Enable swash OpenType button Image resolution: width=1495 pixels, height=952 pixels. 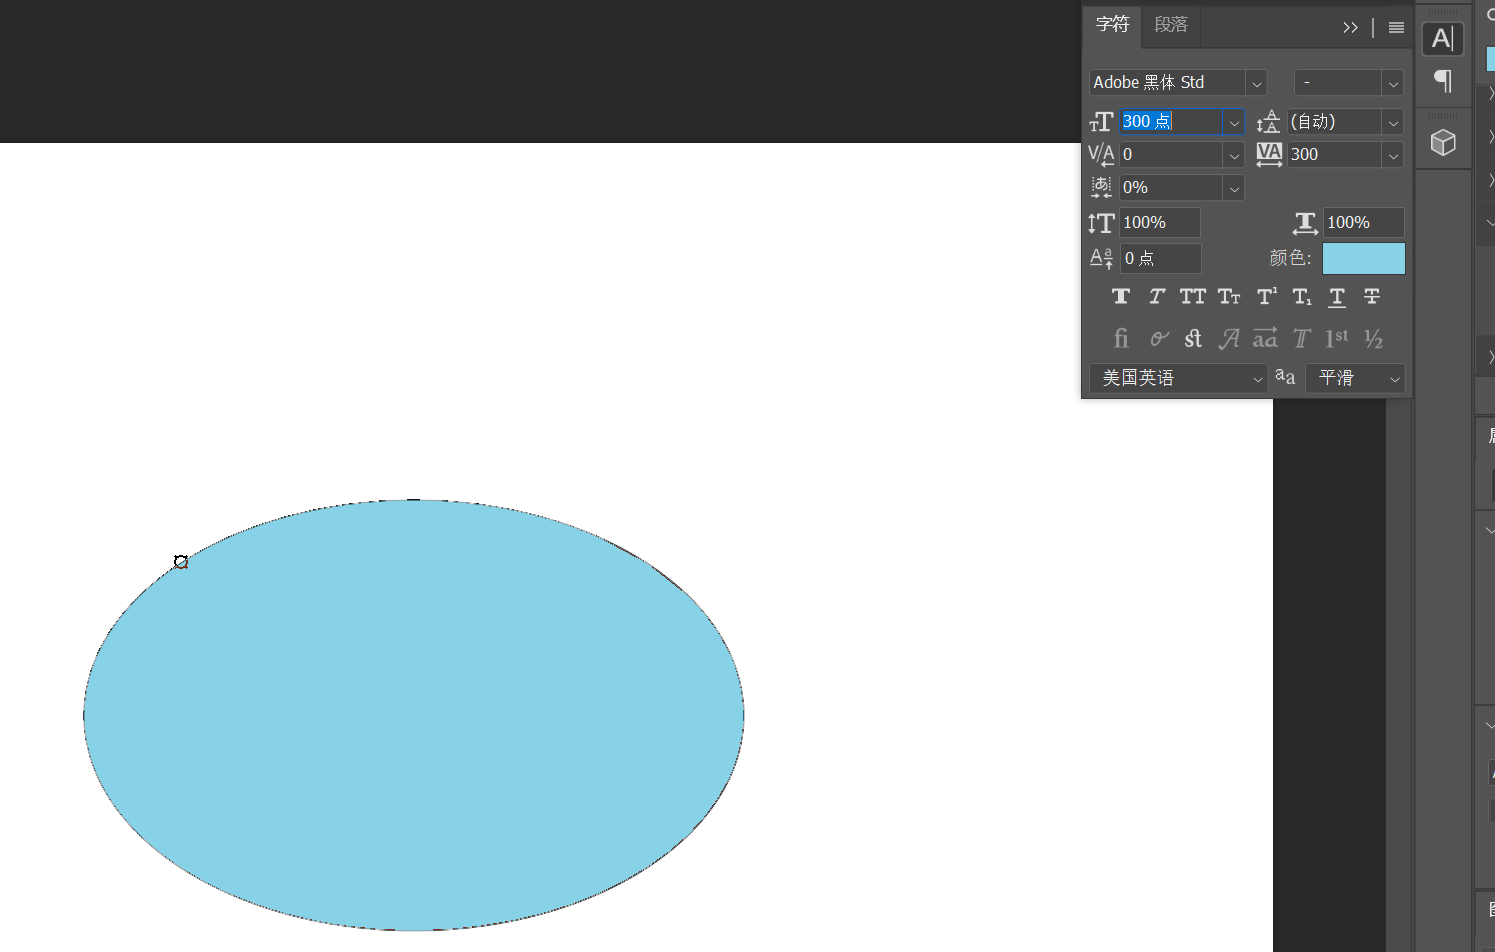coord(1229,339)
